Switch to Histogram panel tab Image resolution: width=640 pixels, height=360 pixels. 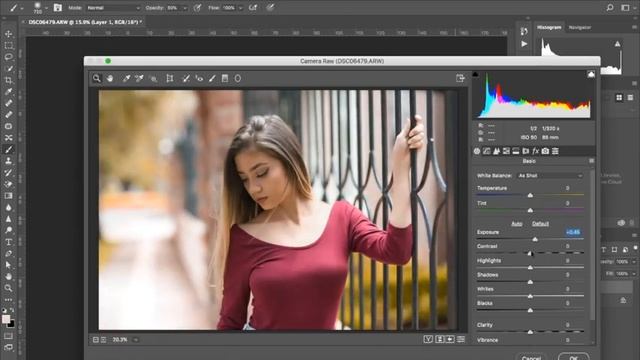[549, 27]
